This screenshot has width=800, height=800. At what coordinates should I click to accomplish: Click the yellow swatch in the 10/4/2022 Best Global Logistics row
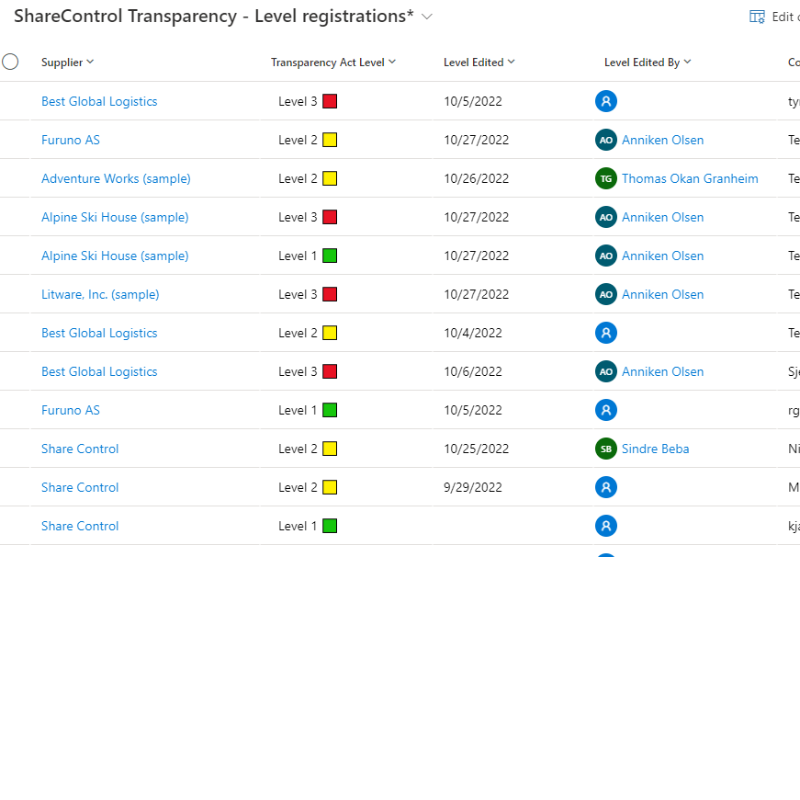(330, 333)
